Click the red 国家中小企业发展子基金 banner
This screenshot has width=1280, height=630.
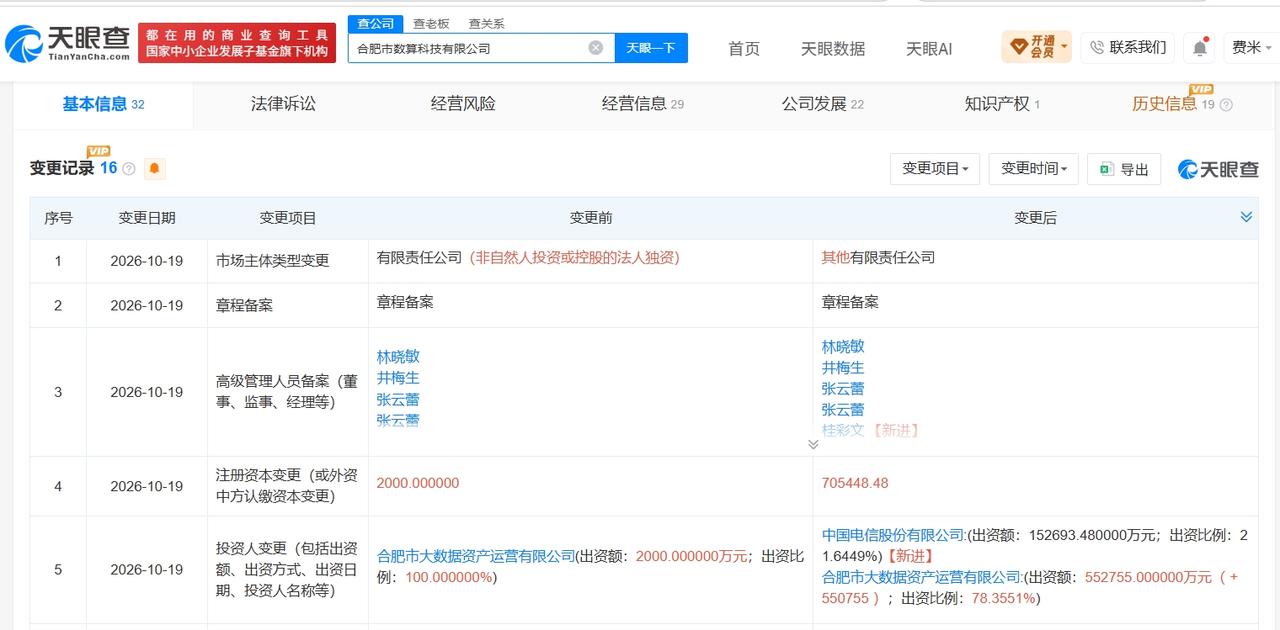(239, 43)
